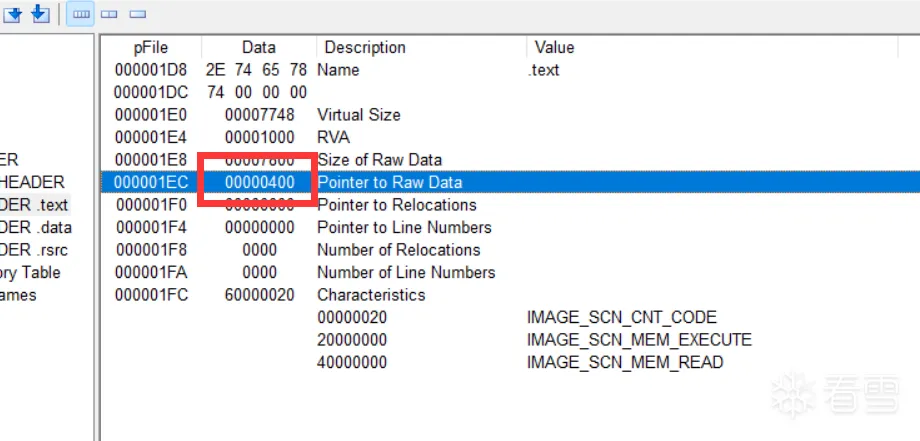The width and height of the screenshot is (920, 441).
Task: Select the four-segment byte view icon
Action: coord(82,14)
